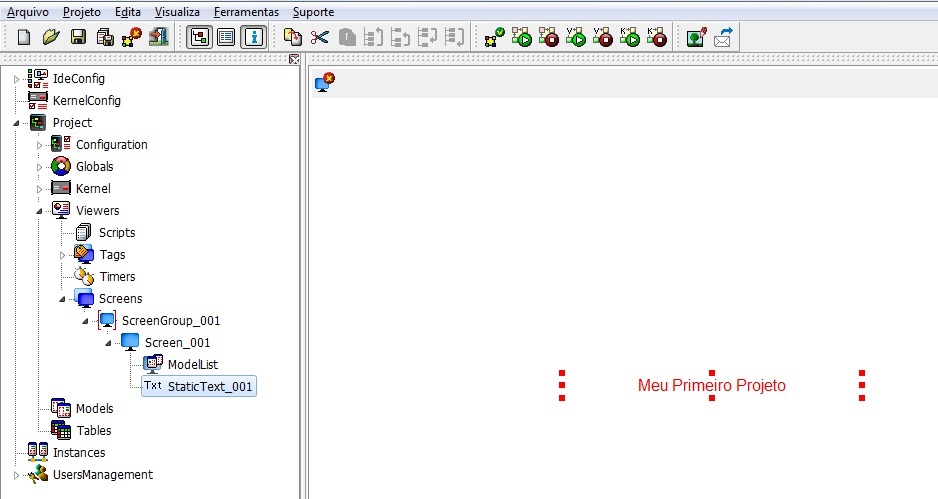This screenshot has height=499, width=938.
Task: Open the Arquivo menu
Action: pos(28,12)
